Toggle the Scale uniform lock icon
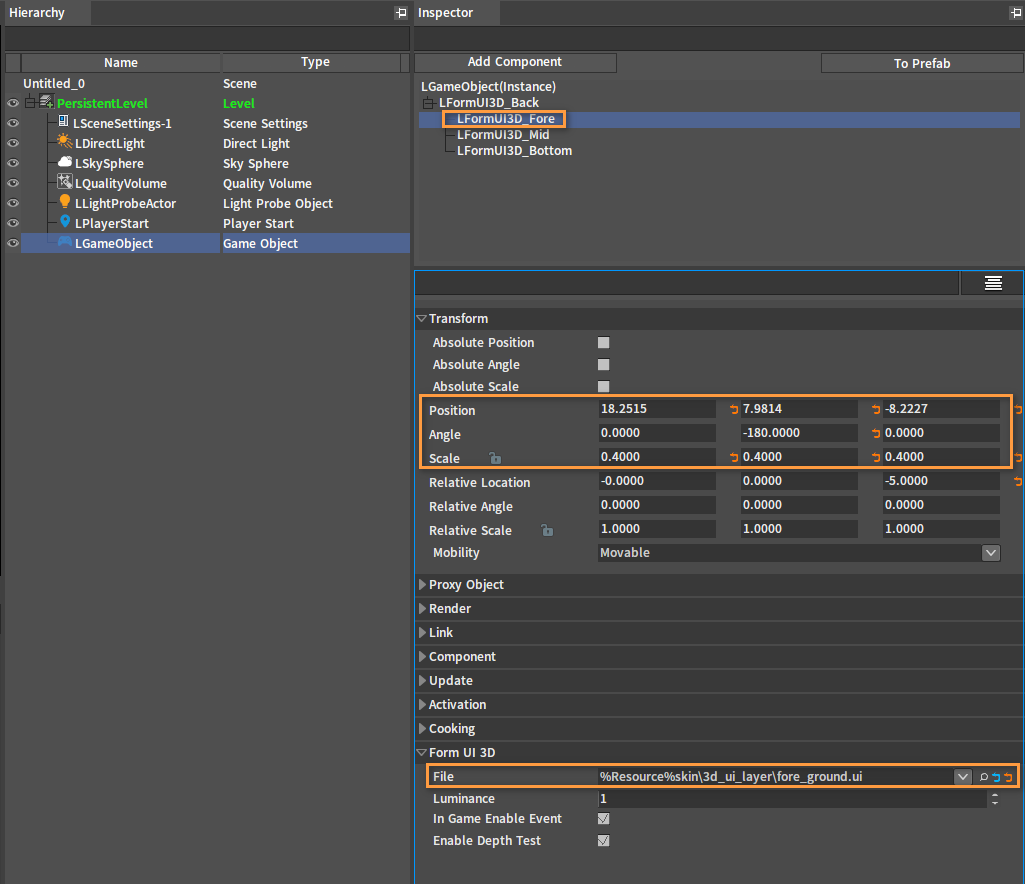1025x884 pixels. point(496,458)
